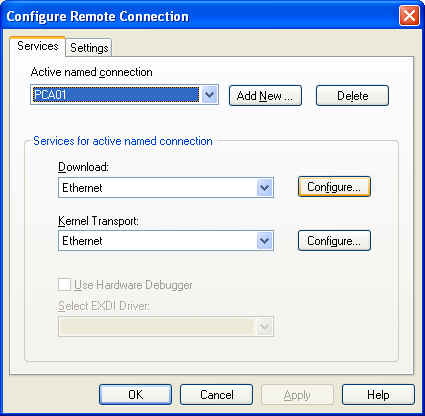Close the Configure Remote Connection window
The image size is (425, 416).
pyautogui.click(x=409, y=16)
